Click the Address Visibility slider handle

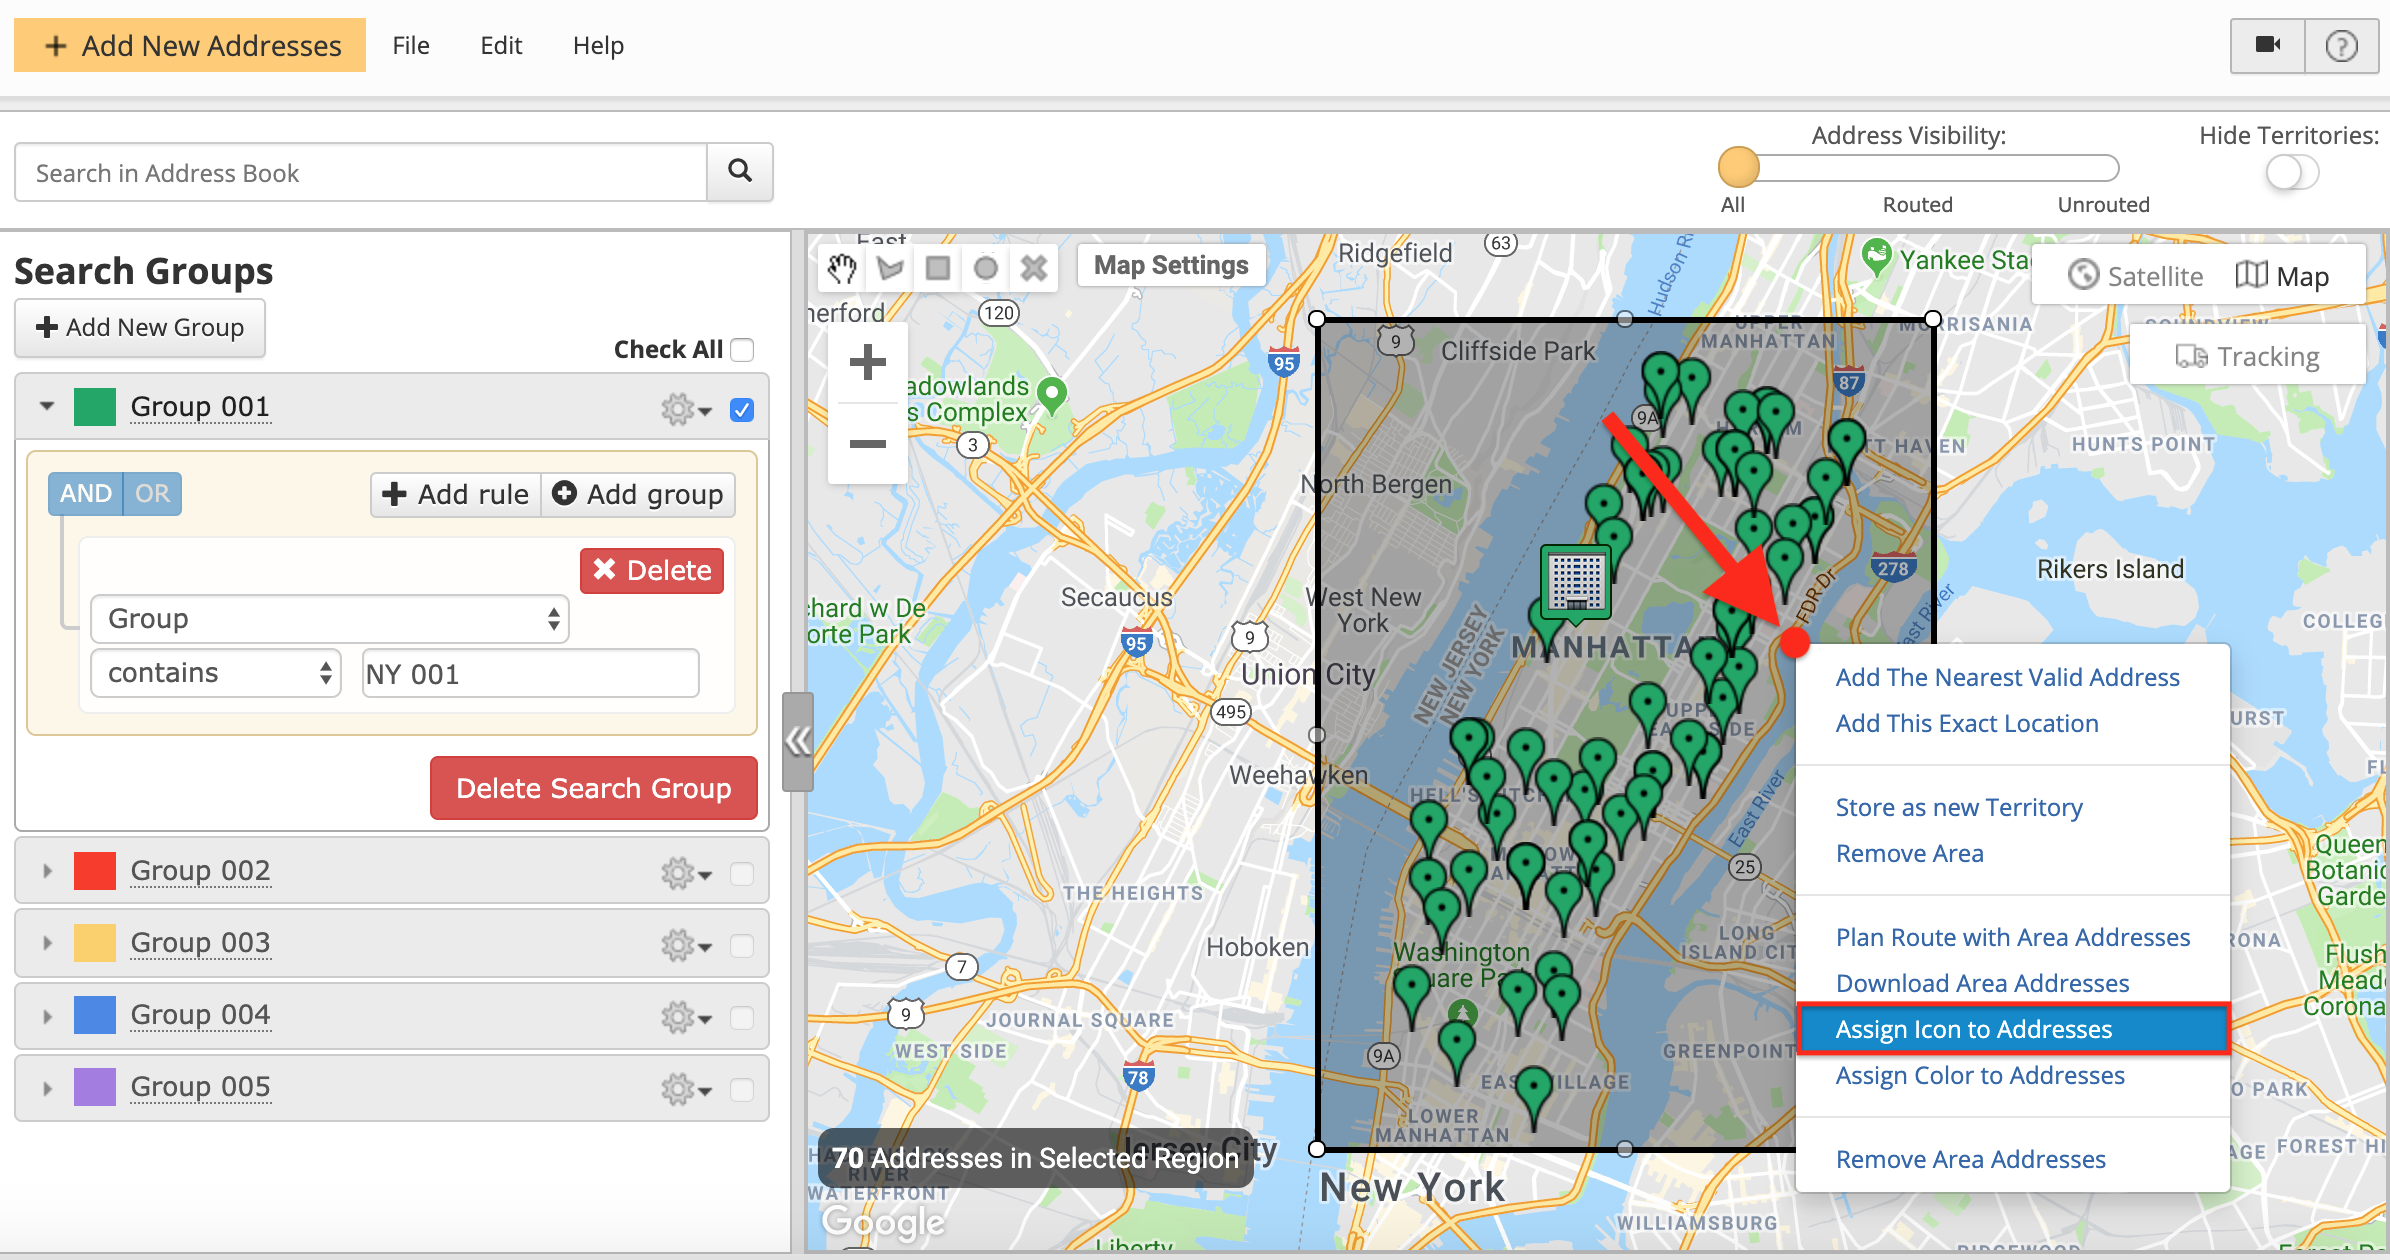point(1738,168)
